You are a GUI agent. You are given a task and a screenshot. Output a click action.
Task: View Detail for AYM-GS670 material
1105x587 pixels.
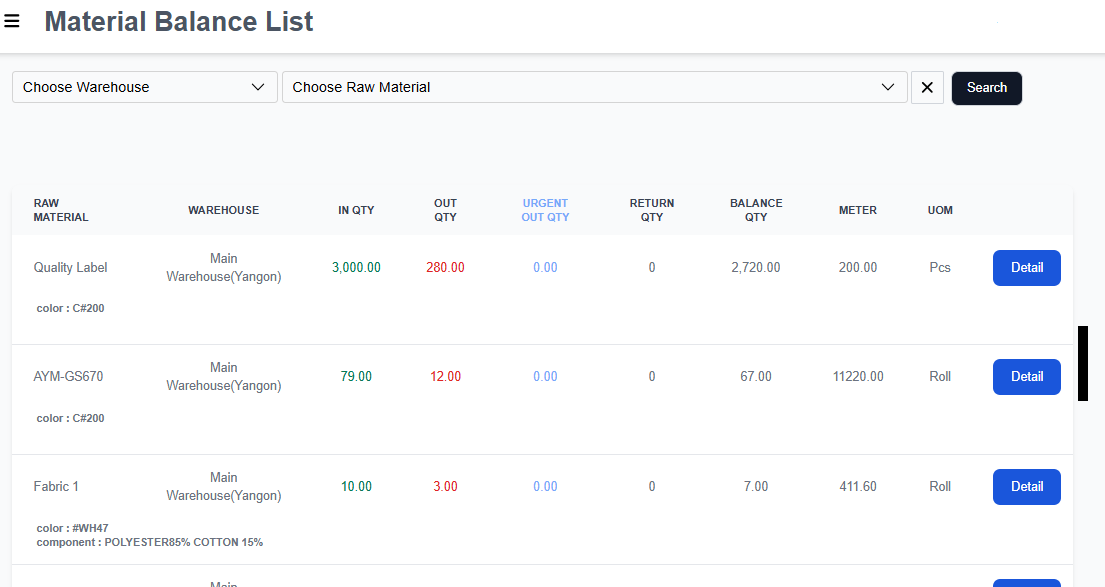click(x=1026, y=377)
